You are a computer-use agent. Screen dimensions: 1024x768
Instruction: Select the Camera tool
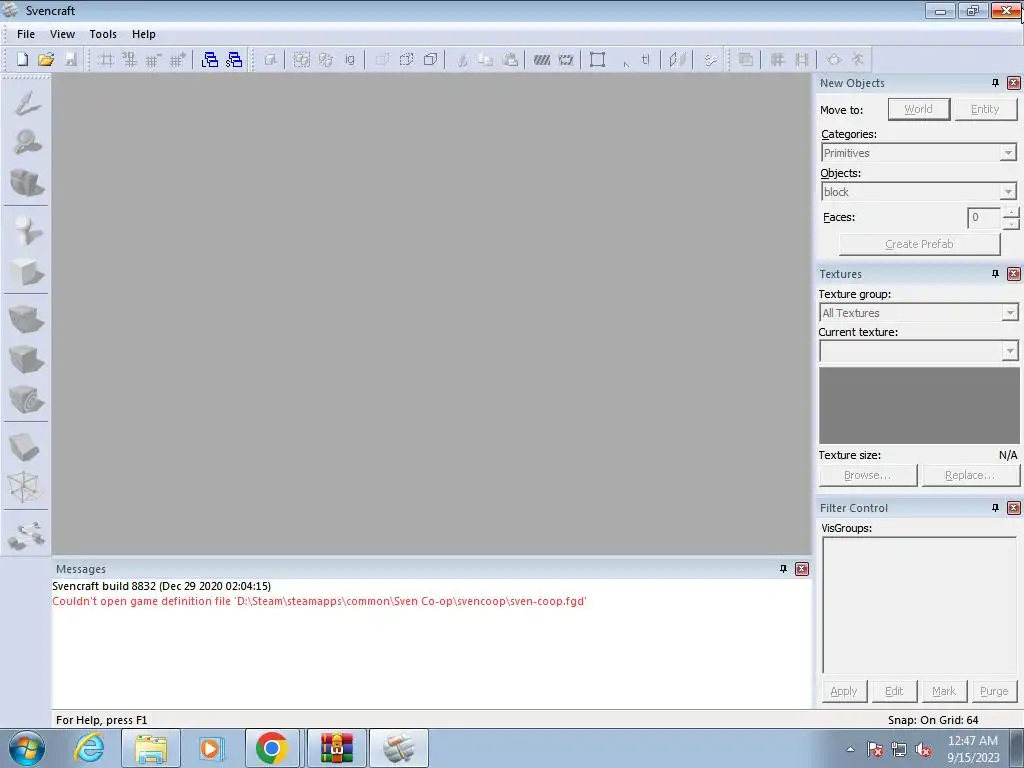coord(26,182)
